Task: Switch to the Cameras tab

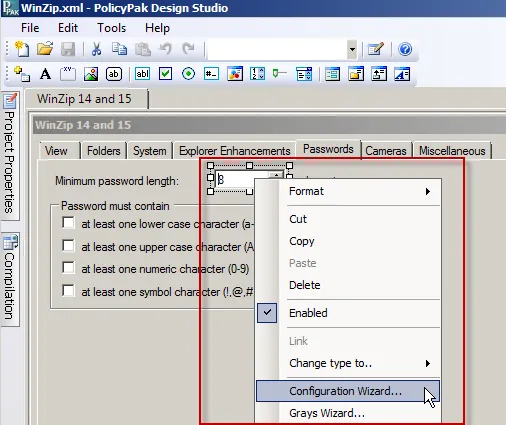Action: [x=386, y=151]
